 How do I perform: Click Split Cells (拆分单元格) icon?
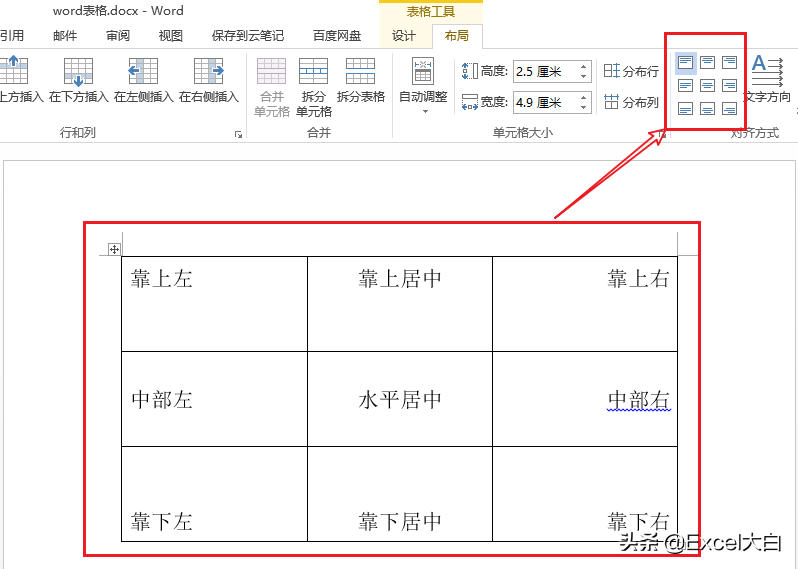pos(313,72)
